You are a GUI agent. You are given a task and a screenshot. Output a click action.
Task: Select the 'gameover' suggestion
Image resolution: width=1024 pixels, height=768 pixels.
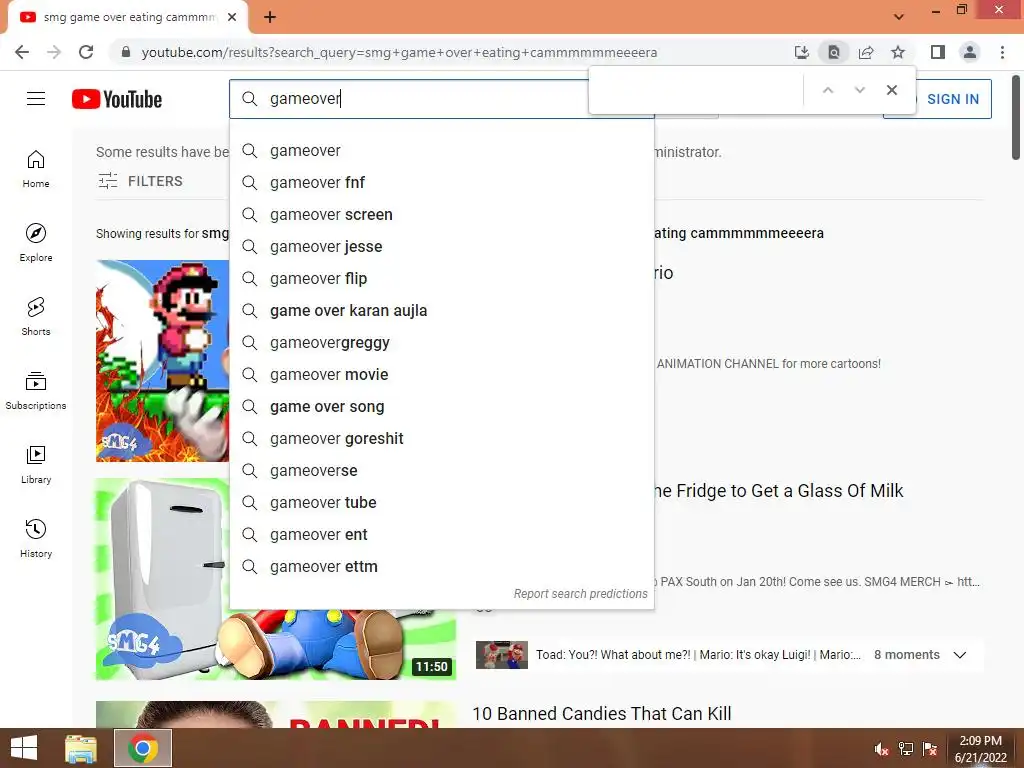pyautogui.click(x=442, y=151)
